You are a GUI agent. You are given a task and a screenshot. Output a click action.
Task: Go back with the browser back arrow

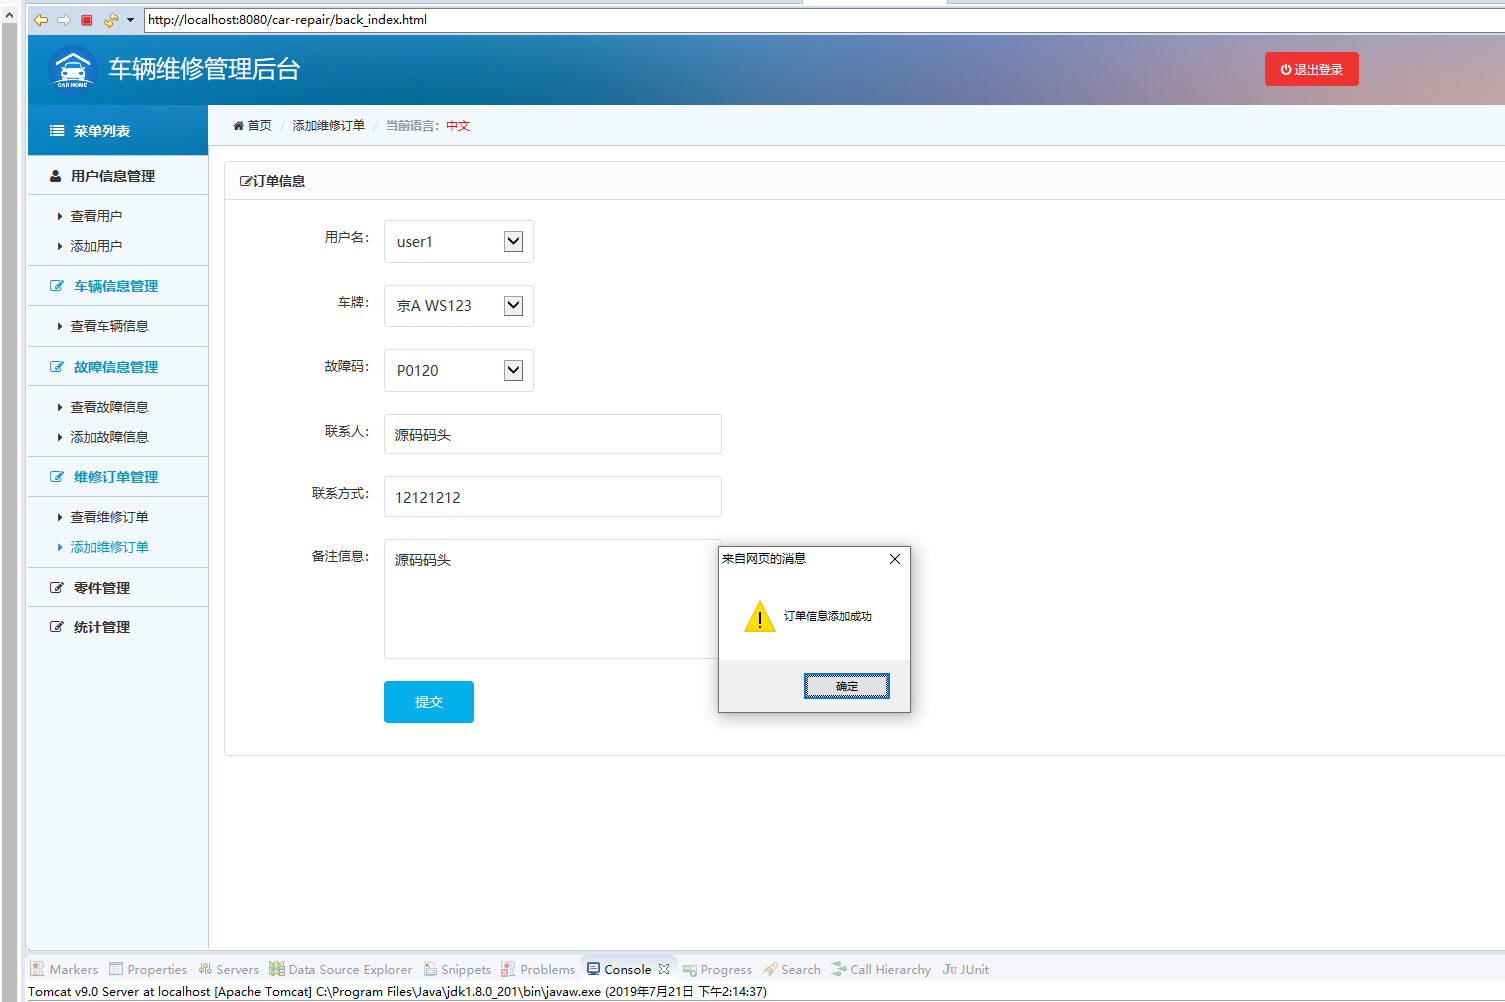[41, 20]
